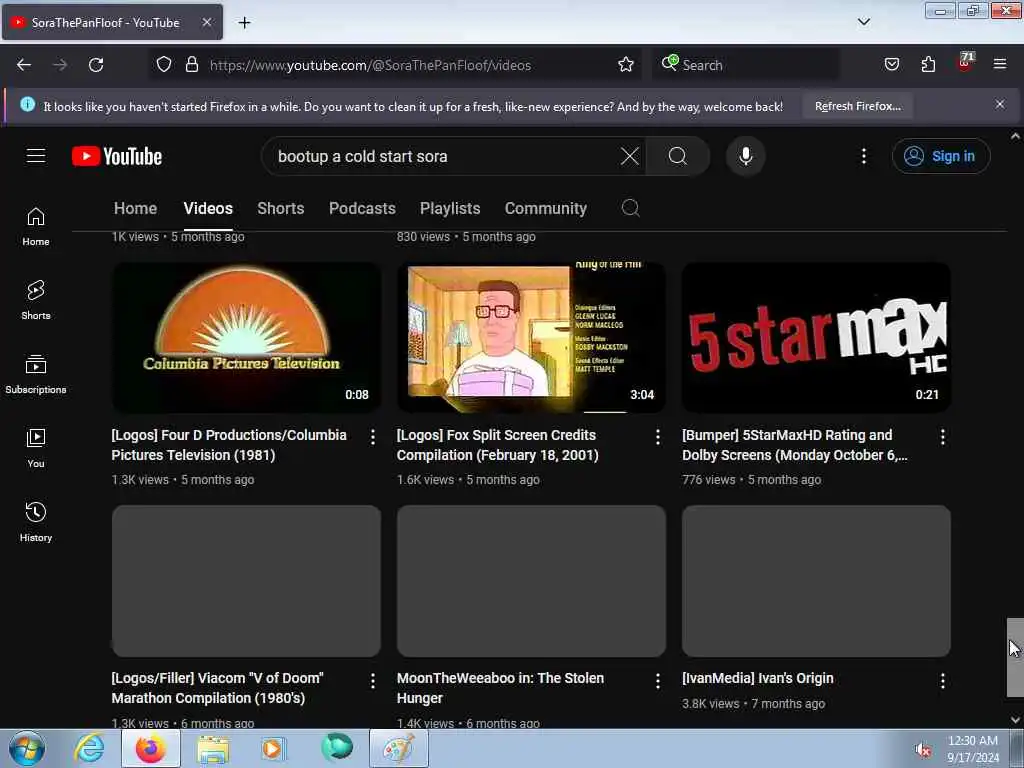Launch Internet Explorer from the taskbar
1024x768 pixels.
pyautogui.click(x=89, y=748)
